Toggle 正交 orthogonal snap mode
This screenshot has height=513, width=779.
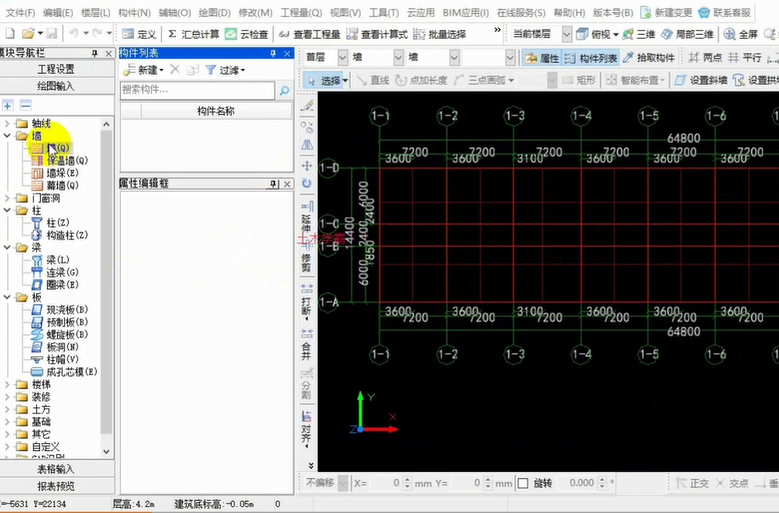pyautogui.click(x=692, y=483)
